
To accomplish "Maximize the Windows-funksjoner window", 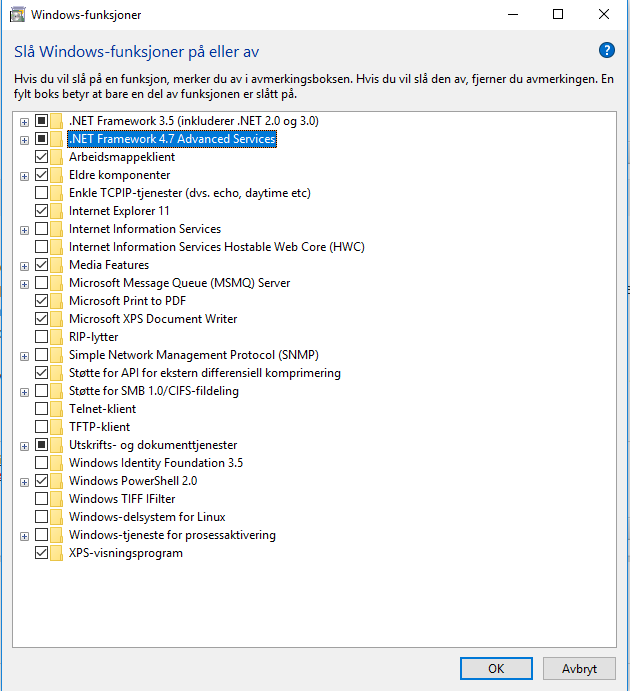I will tap(558, 15).
